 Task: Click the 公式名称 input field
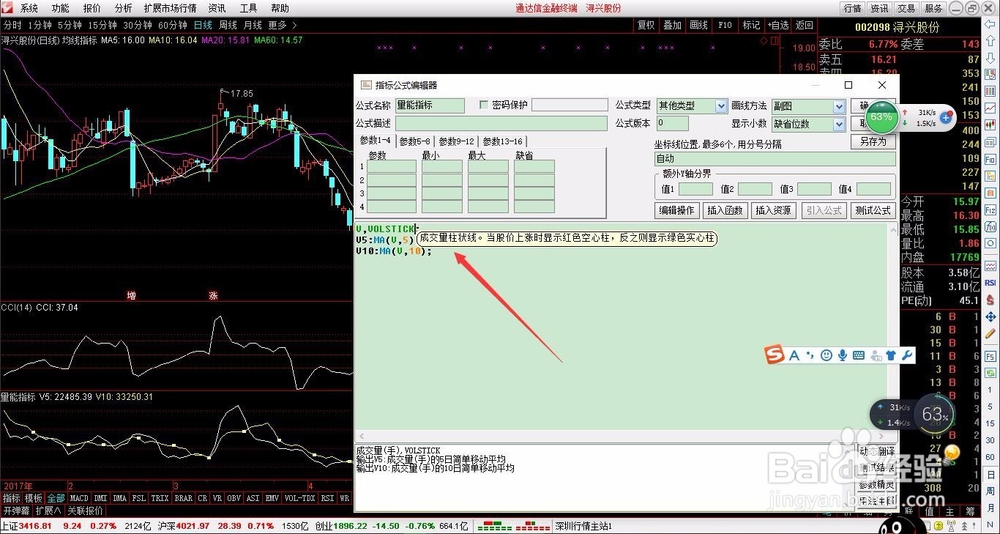[430, 105]
